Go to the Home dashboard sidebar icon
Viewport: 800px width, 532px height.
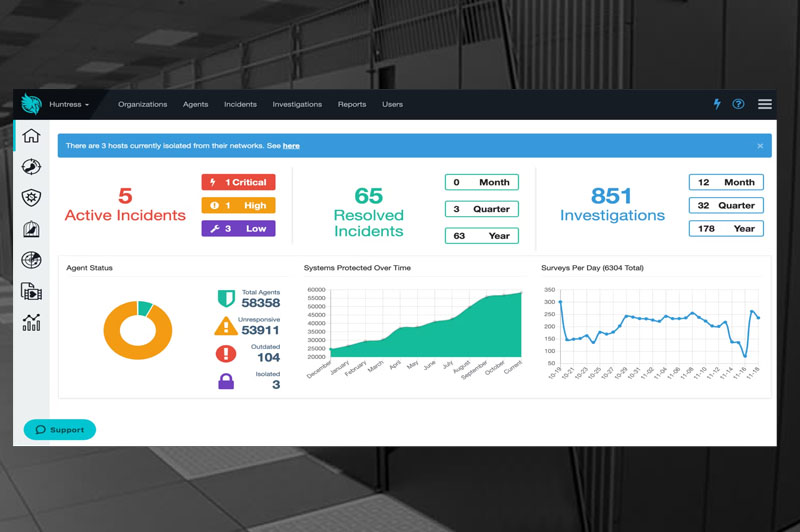(x=31, y=136)
